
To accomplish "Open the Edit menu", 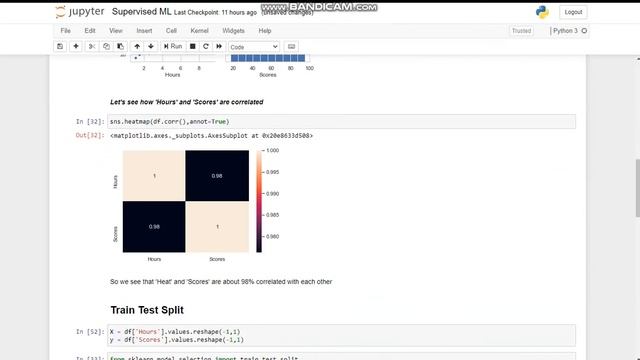I will coord(90,31).
